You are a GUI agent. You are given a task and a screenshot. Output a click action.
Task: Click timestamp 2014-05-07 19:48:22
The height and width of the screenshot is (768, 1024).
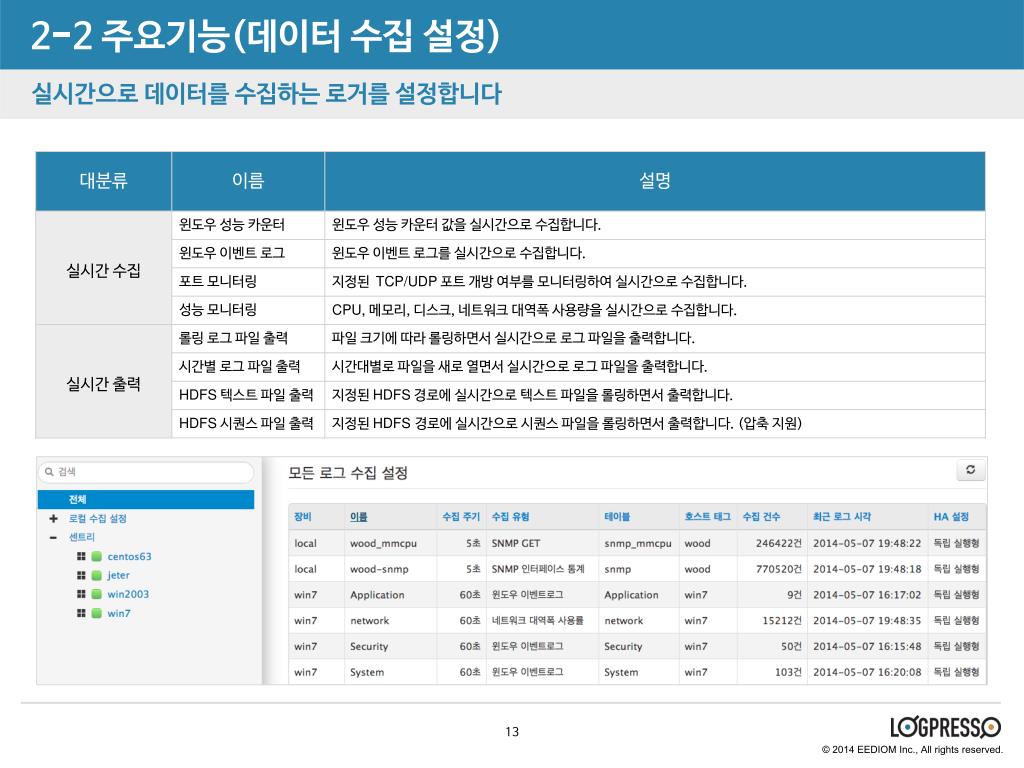coord(867,543)
